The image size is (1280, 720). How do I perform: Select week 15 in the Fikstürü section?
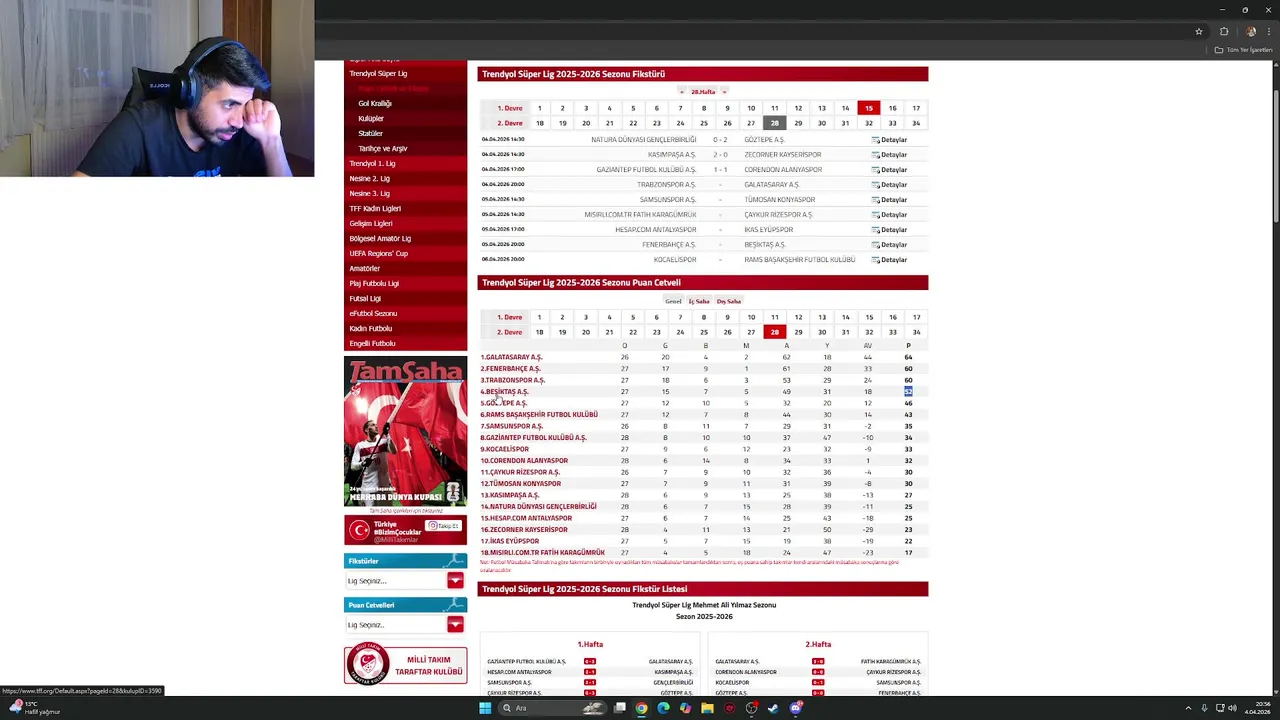(x=869, y=108)
